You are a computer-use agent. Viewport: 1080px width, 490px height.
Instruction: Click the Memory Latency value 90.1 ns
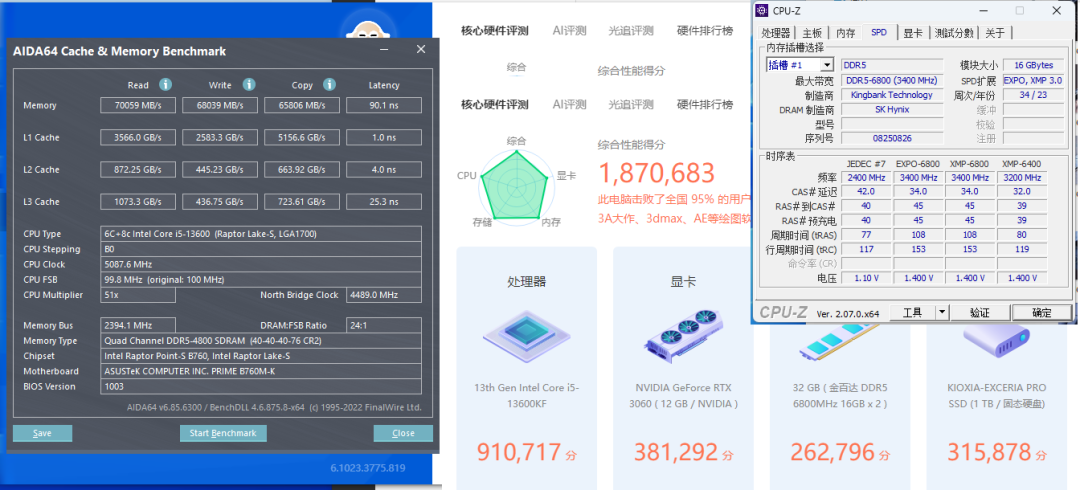click(384, 105)
